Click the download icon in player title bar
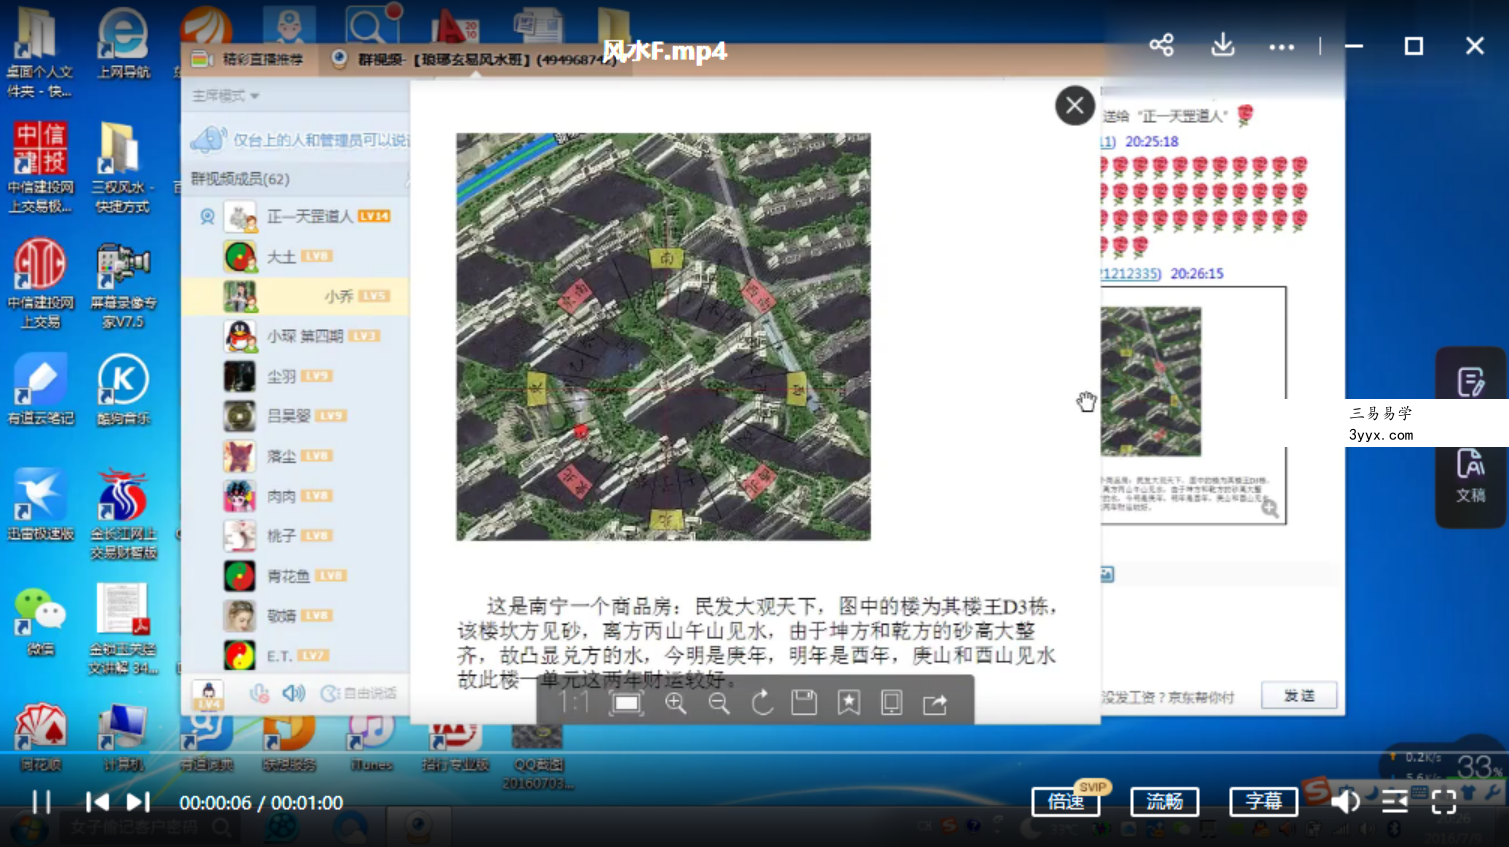 coord(1223,45)
